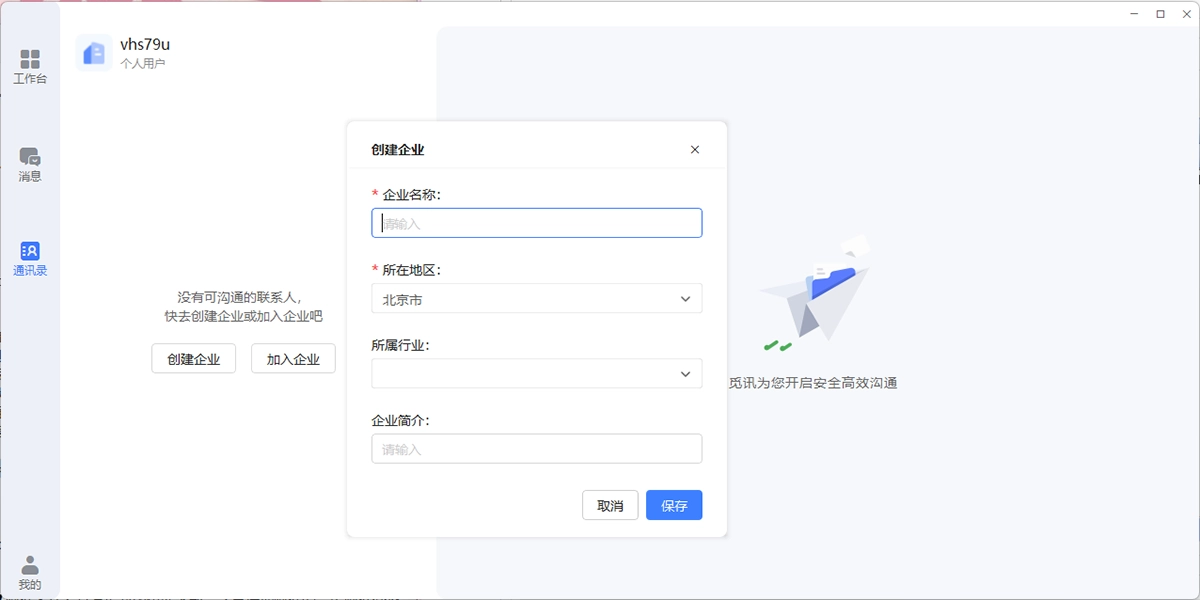Cancel the dialog with 取消
The height and width of the screenshot is (600, 1200).
(x=610, y=505)
